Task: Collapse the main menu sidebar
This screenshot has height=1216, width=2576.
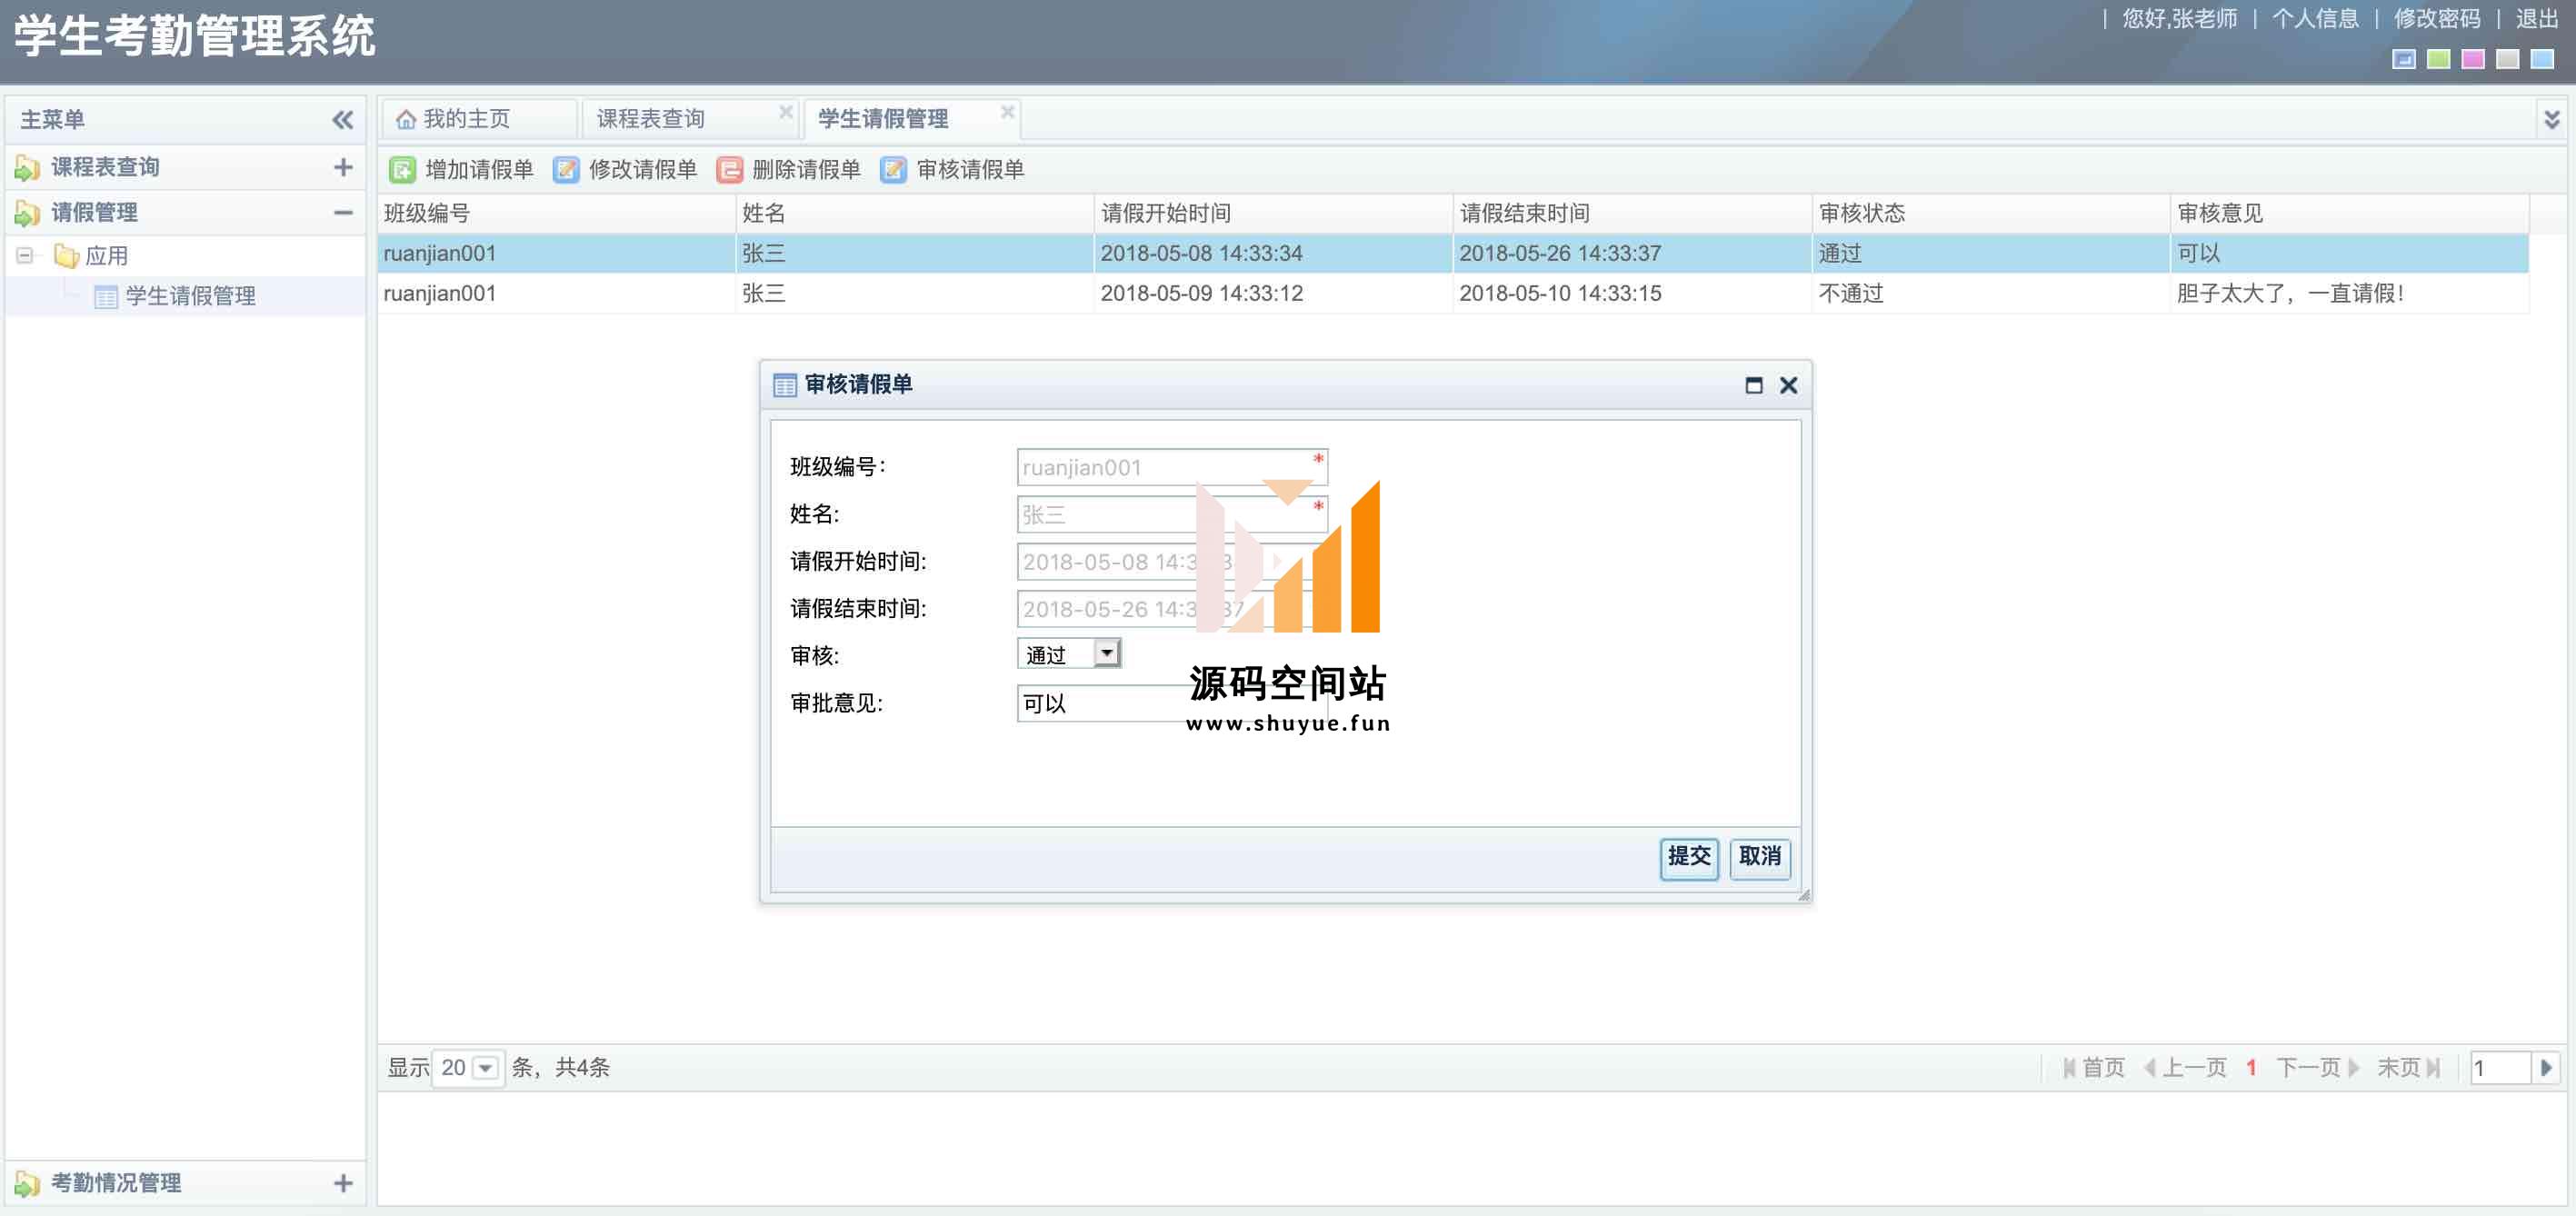Action: 342,120
